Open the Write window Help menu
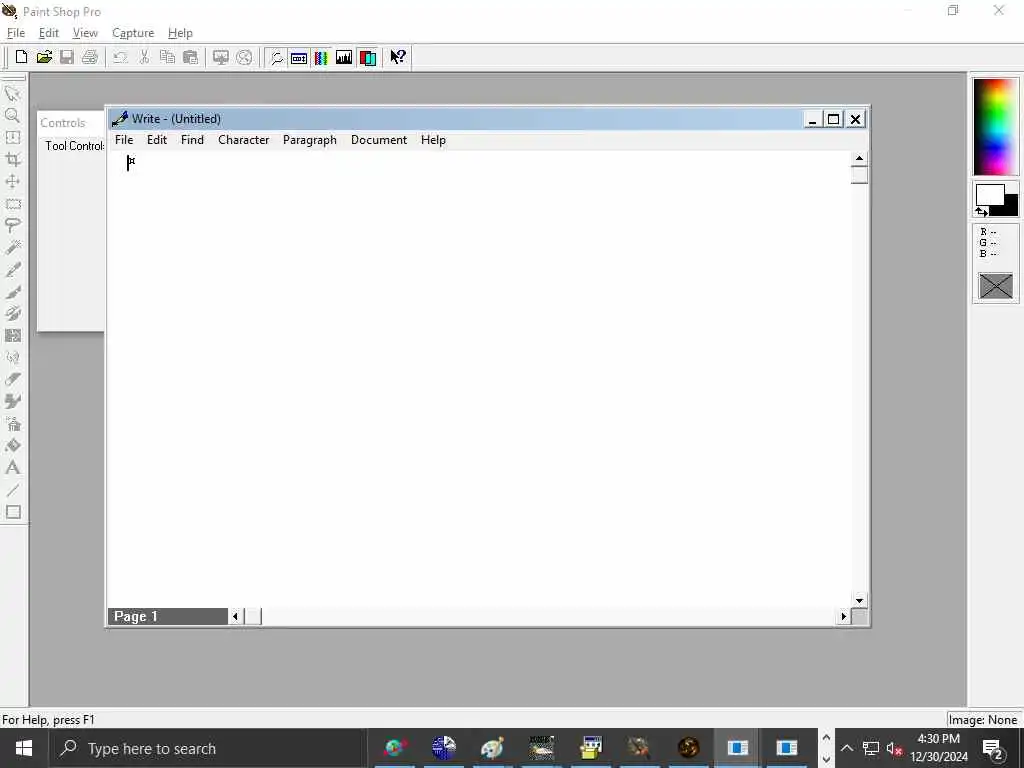1024x768 pixels. [433, 140]
